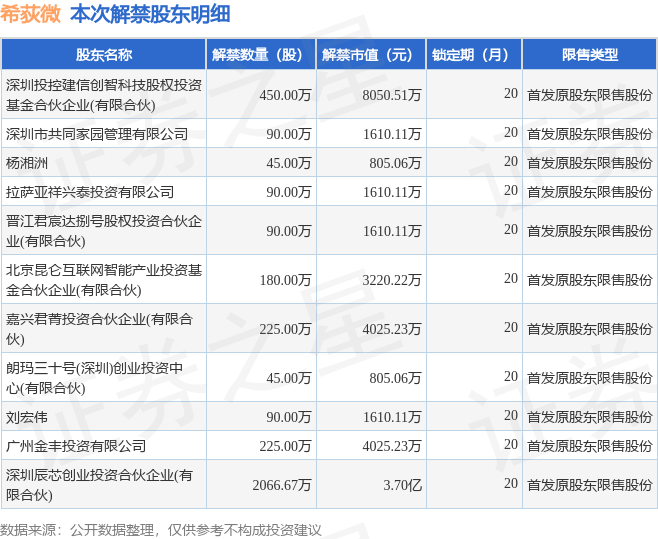Select the 本次解禁股东明细 title text
The image size is (658, 539).
point(150,13)
